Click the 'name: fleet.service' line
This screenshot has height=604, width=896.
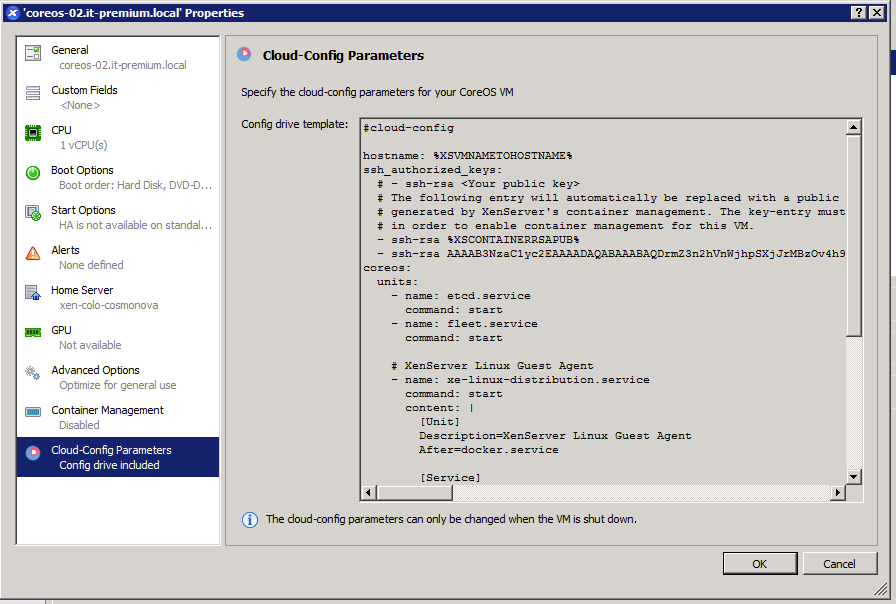click(x=464, y=323)
